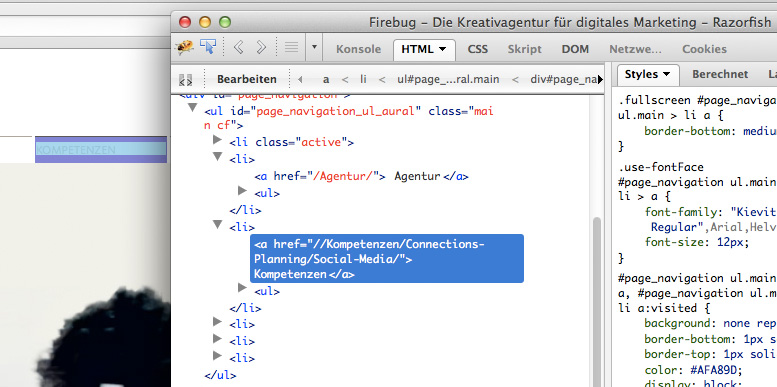This screenshot has width=777, height=387.
Task: Click the page_navigation_ul_aural id value
Action: 335,111
